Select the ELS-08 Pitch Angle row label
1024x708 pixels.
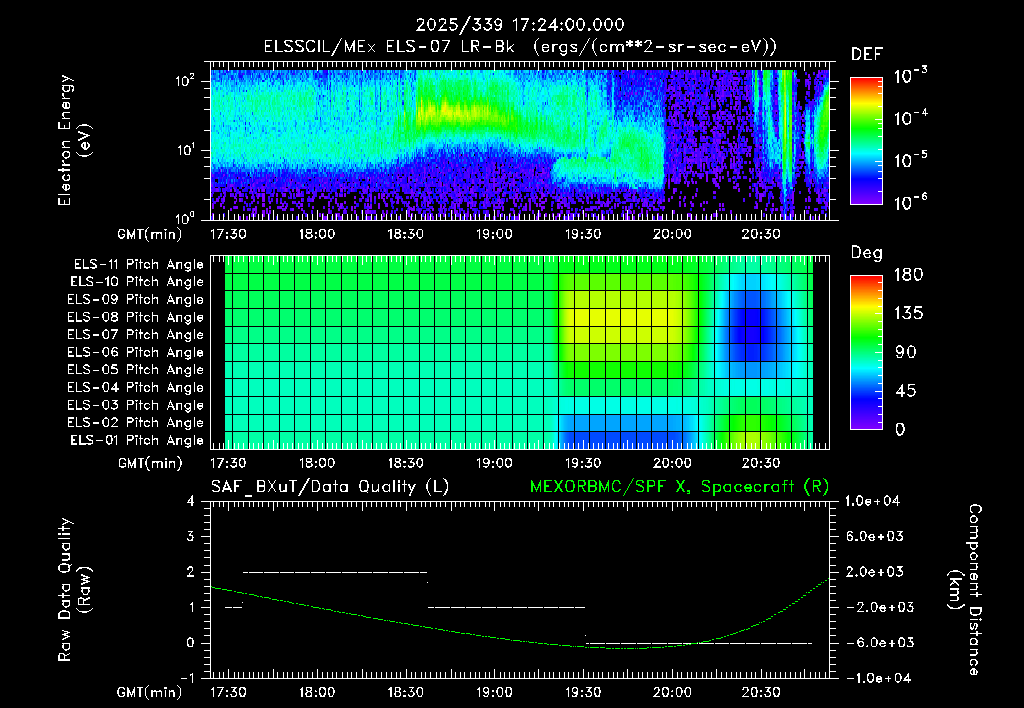click(135, 317)
